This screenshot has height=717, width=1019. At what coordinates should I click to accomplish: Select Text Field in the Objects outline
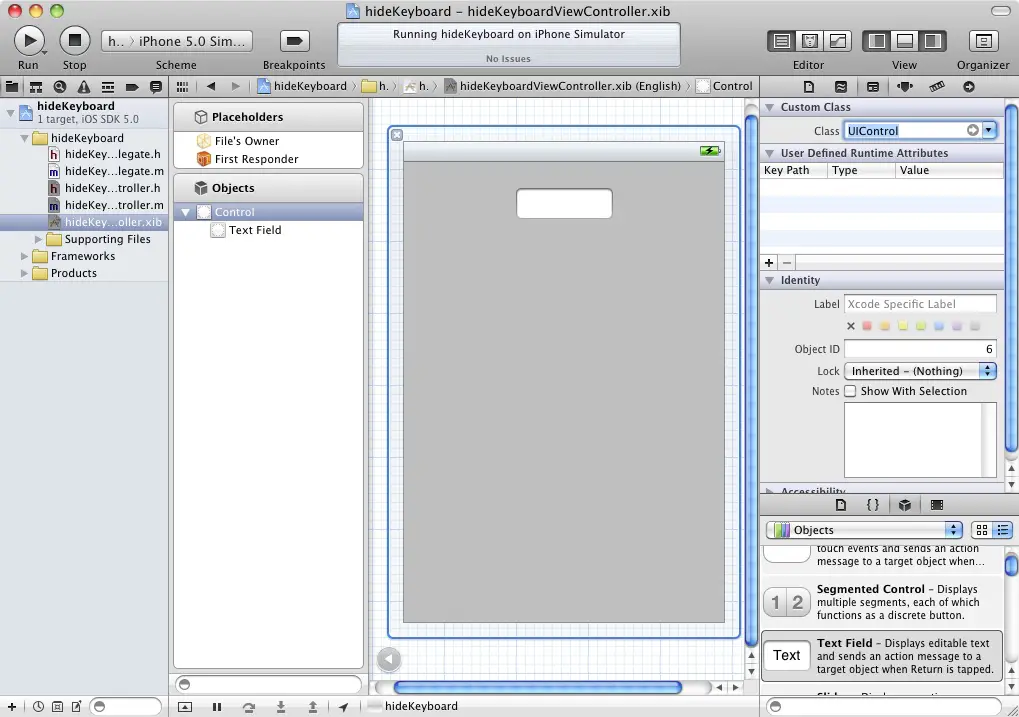point(255,230)
